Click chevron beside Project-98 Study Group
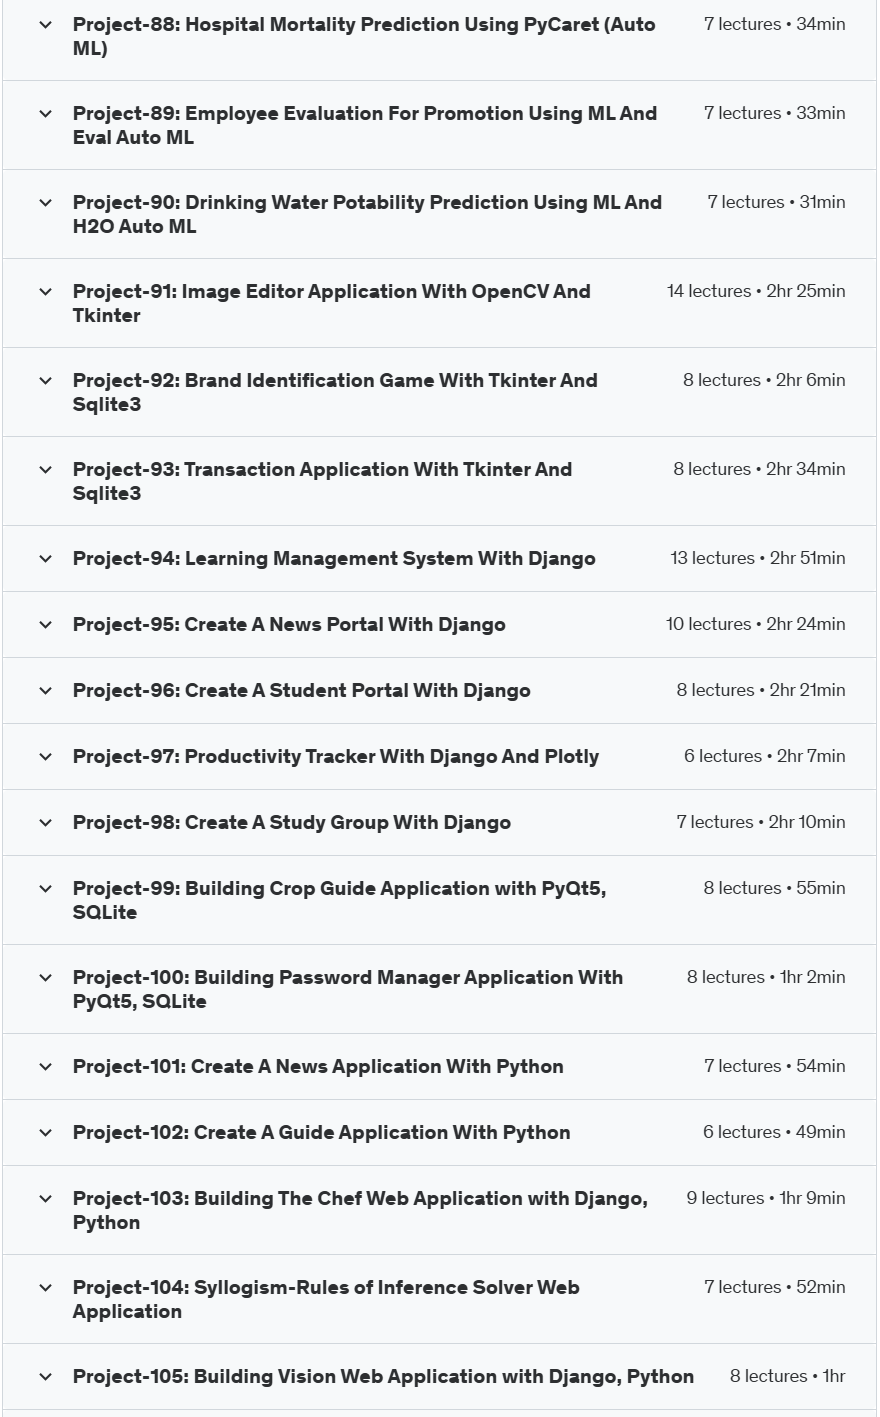880x1417 pixels. coord(45,823)
